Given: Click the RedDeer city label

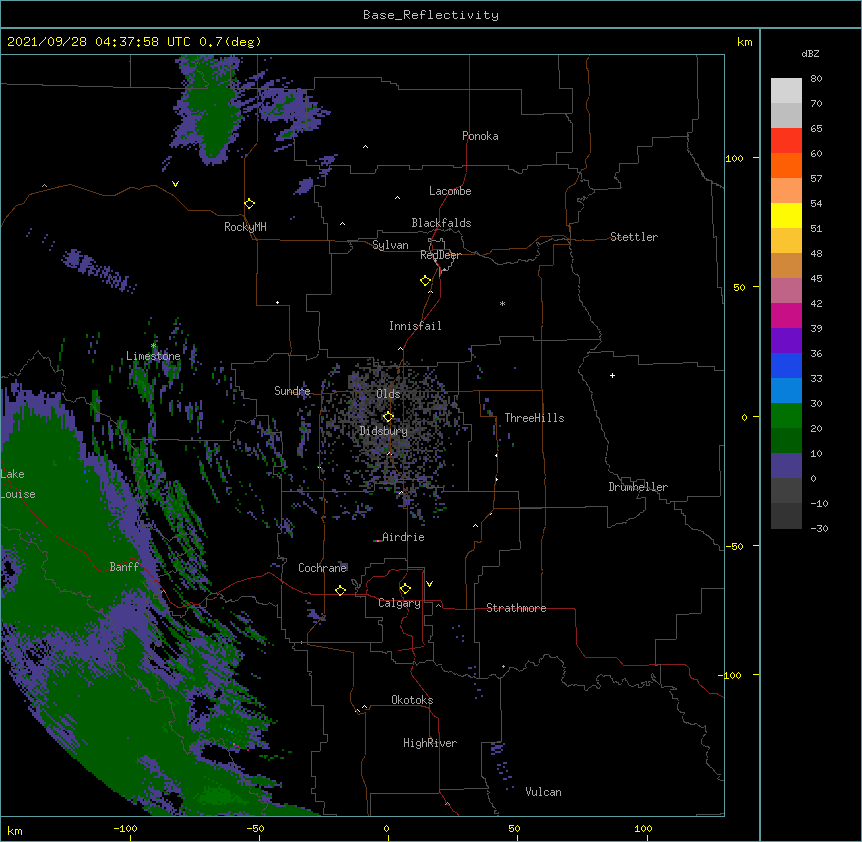Looking at the screenshot, I should [x=440, y=255].
